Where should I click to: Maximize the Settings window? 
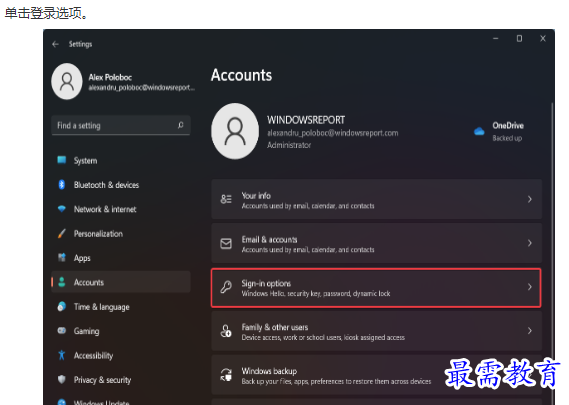pos(519,38)
